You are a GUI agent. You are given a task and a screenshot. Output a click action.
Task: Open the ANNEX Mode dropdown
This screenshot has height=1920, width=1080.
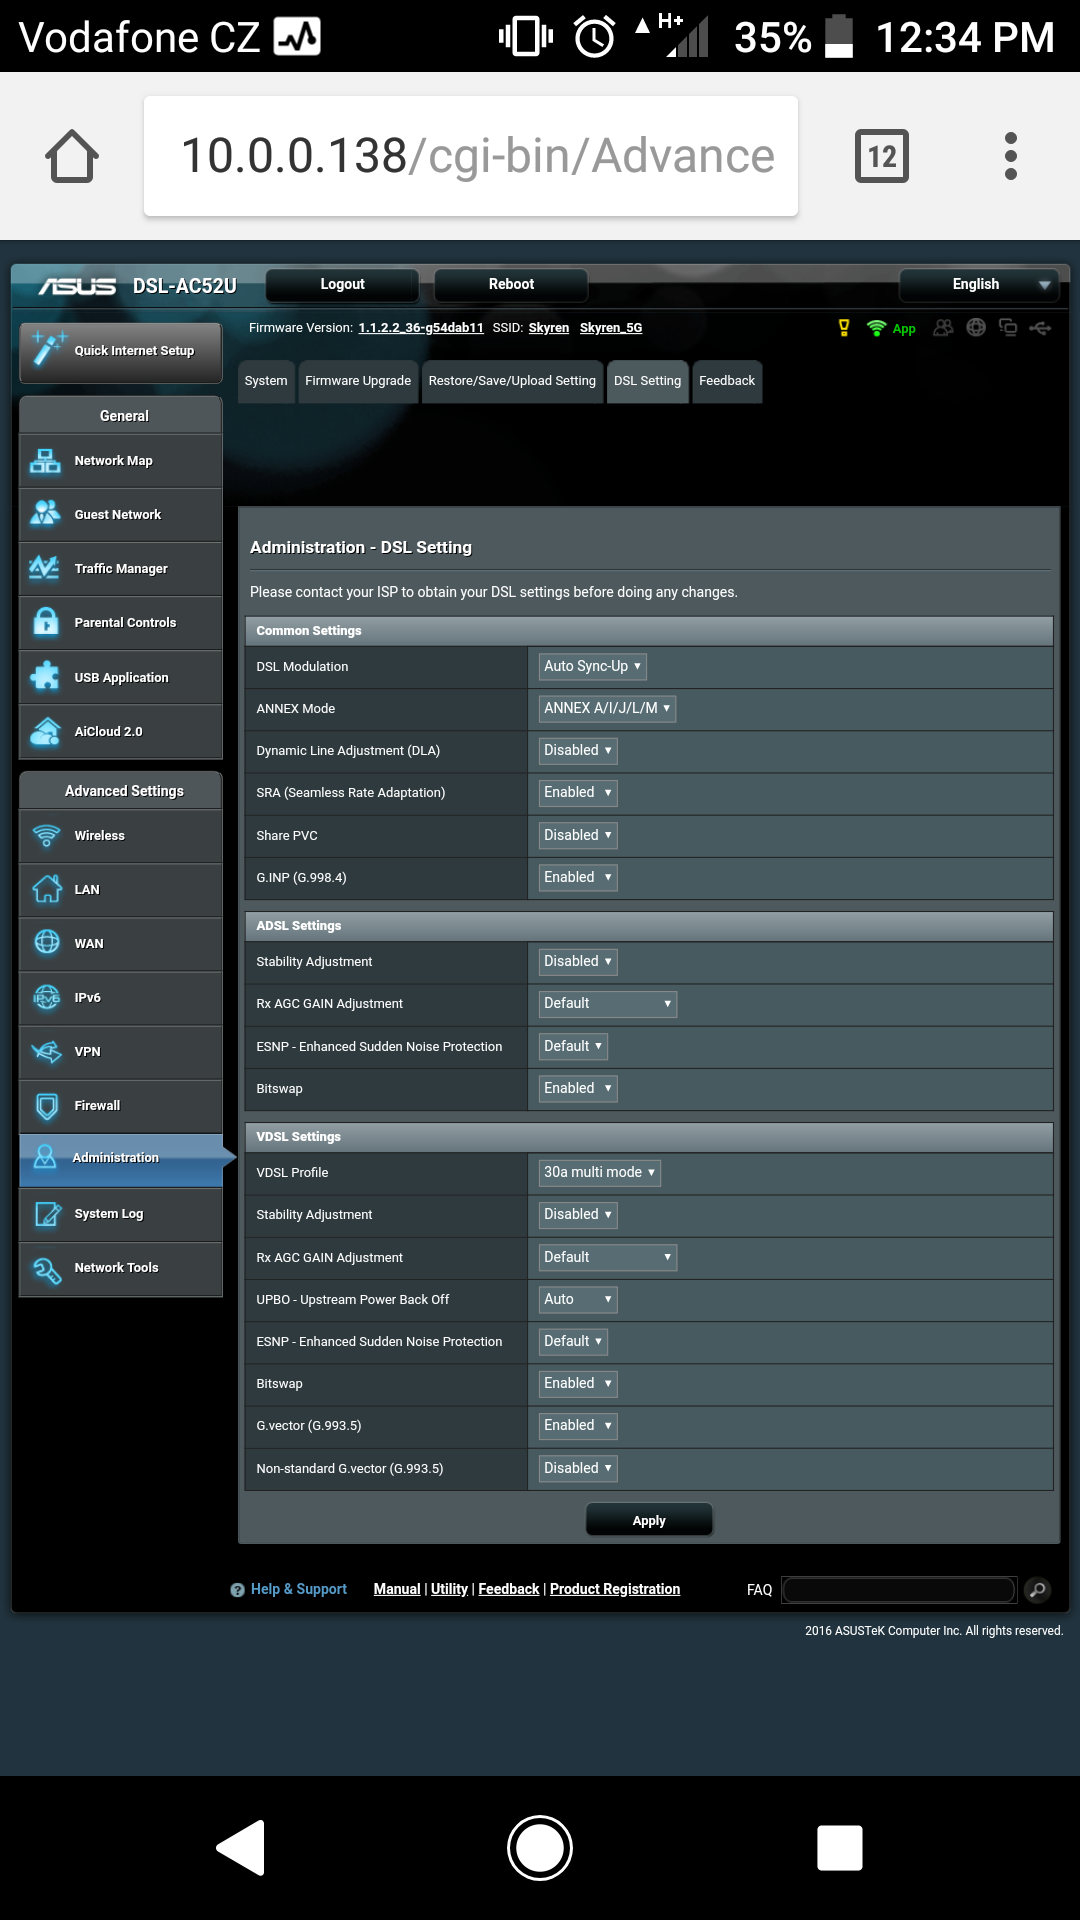606,708
